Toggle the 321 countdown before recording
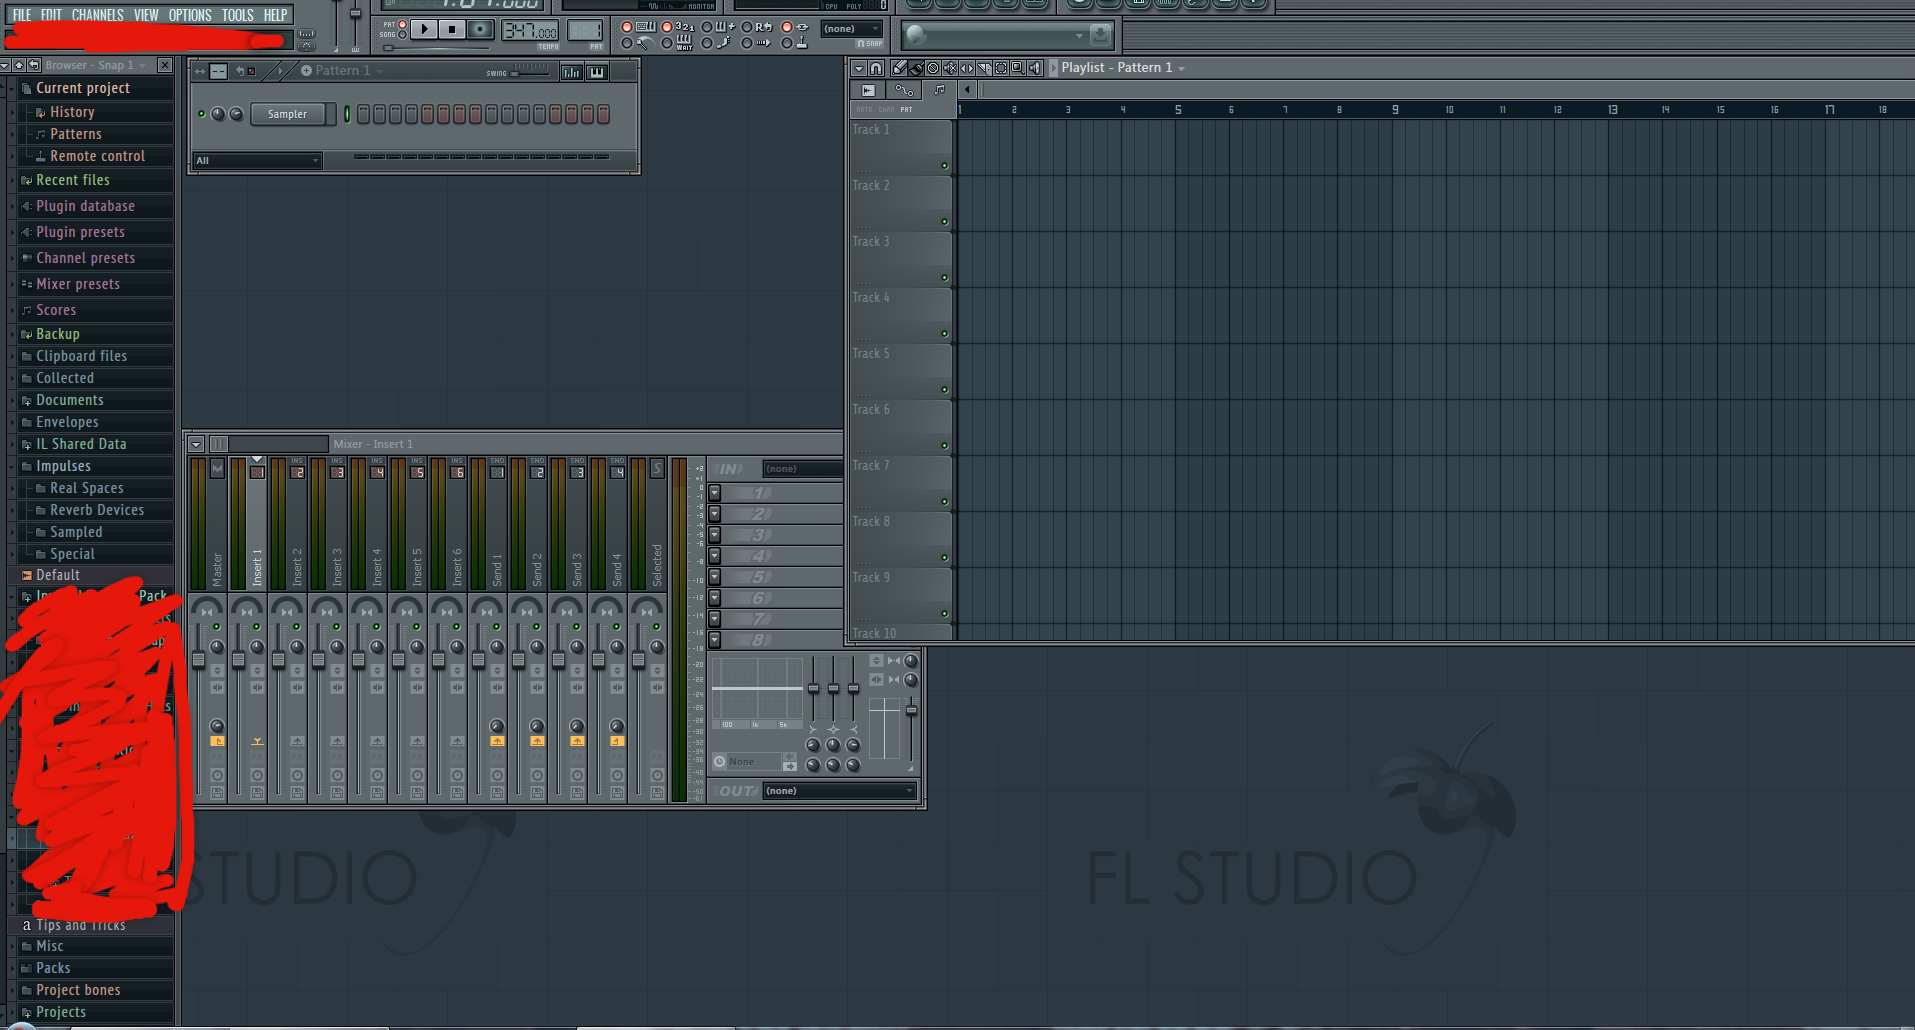Viewport: 1915px width, 1030px height. point(666,27)
